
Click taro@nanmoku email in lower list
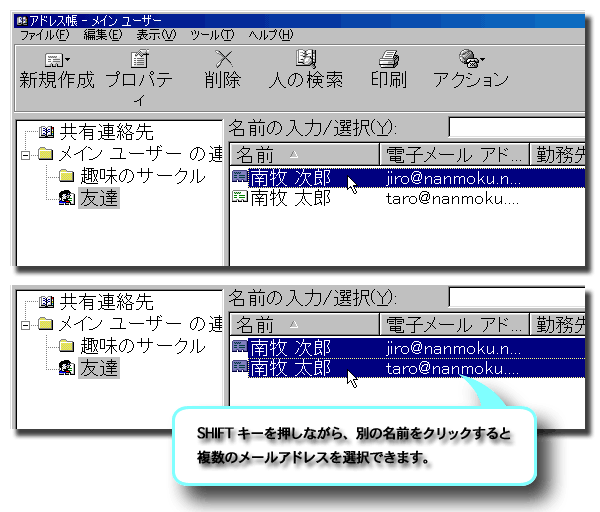tap(452, 369)
